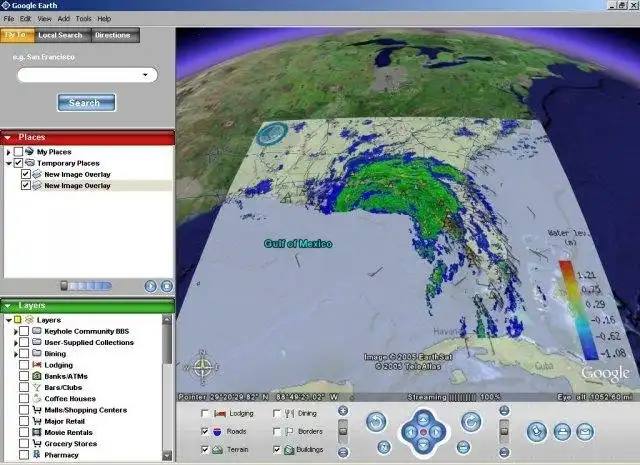The height and width of the screenshot is (465, 640).
Task: Click the Keyhole Community BBS folder icon
Action: [37, 331]
